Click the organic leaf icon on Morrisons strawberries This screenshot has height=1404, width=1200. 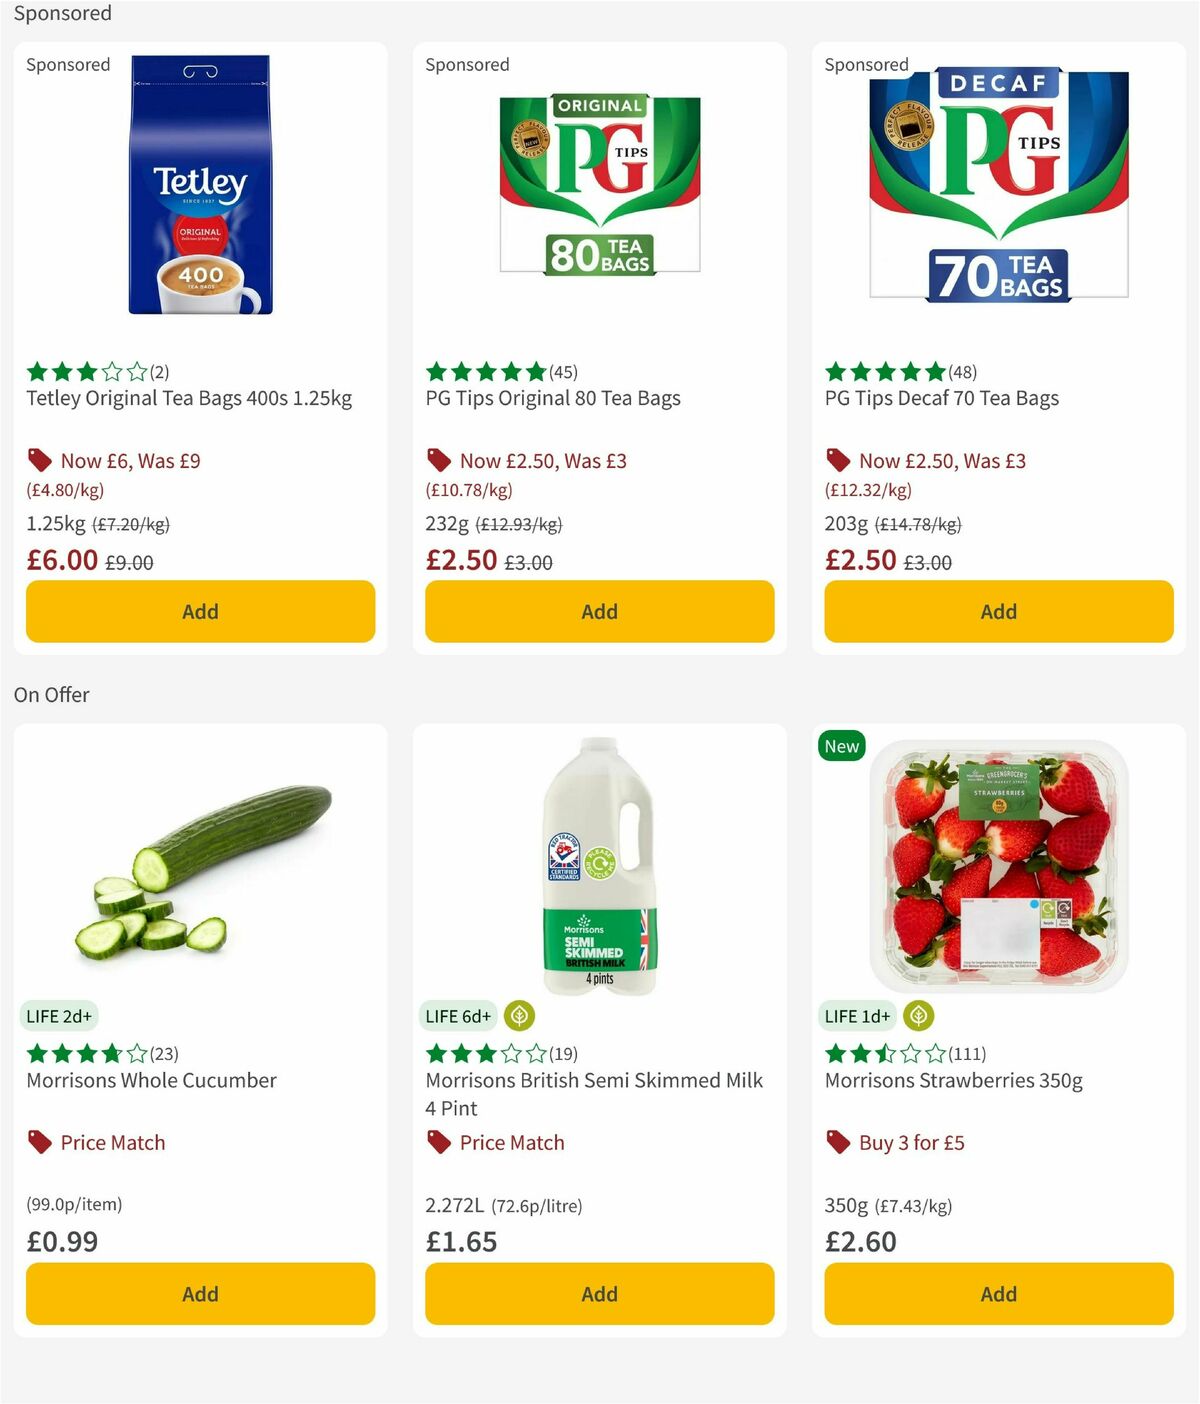[x=920, y=1015]
